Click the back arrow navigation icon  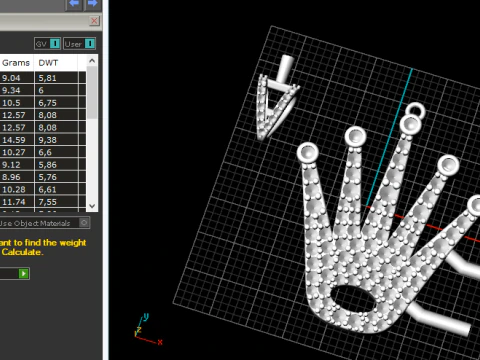click(x=74, y=4)
